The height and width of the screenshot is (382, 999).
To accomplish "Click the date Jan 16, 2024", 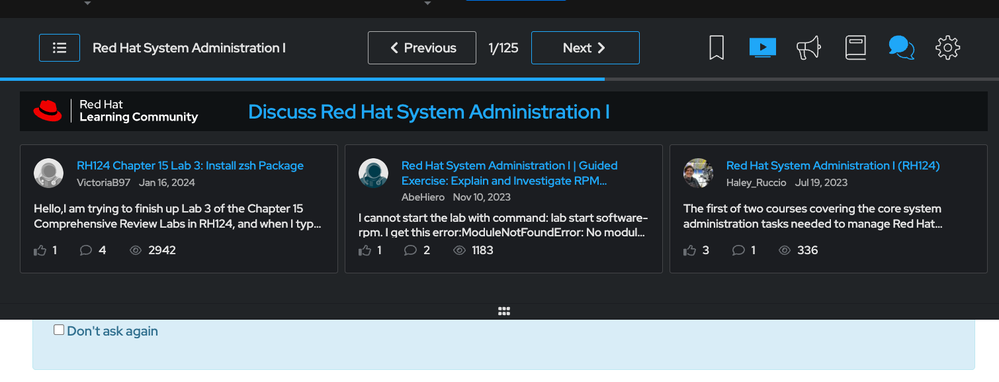I will [167, 183].
